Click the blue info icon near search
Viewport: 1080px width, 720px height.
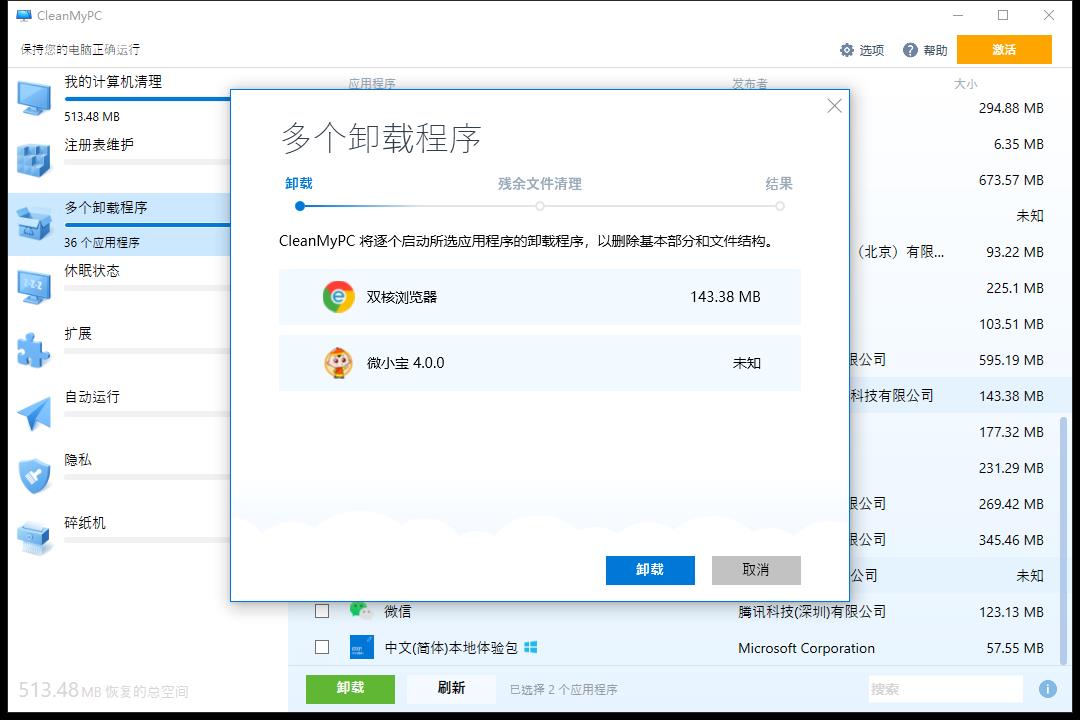coord(1048,688)
